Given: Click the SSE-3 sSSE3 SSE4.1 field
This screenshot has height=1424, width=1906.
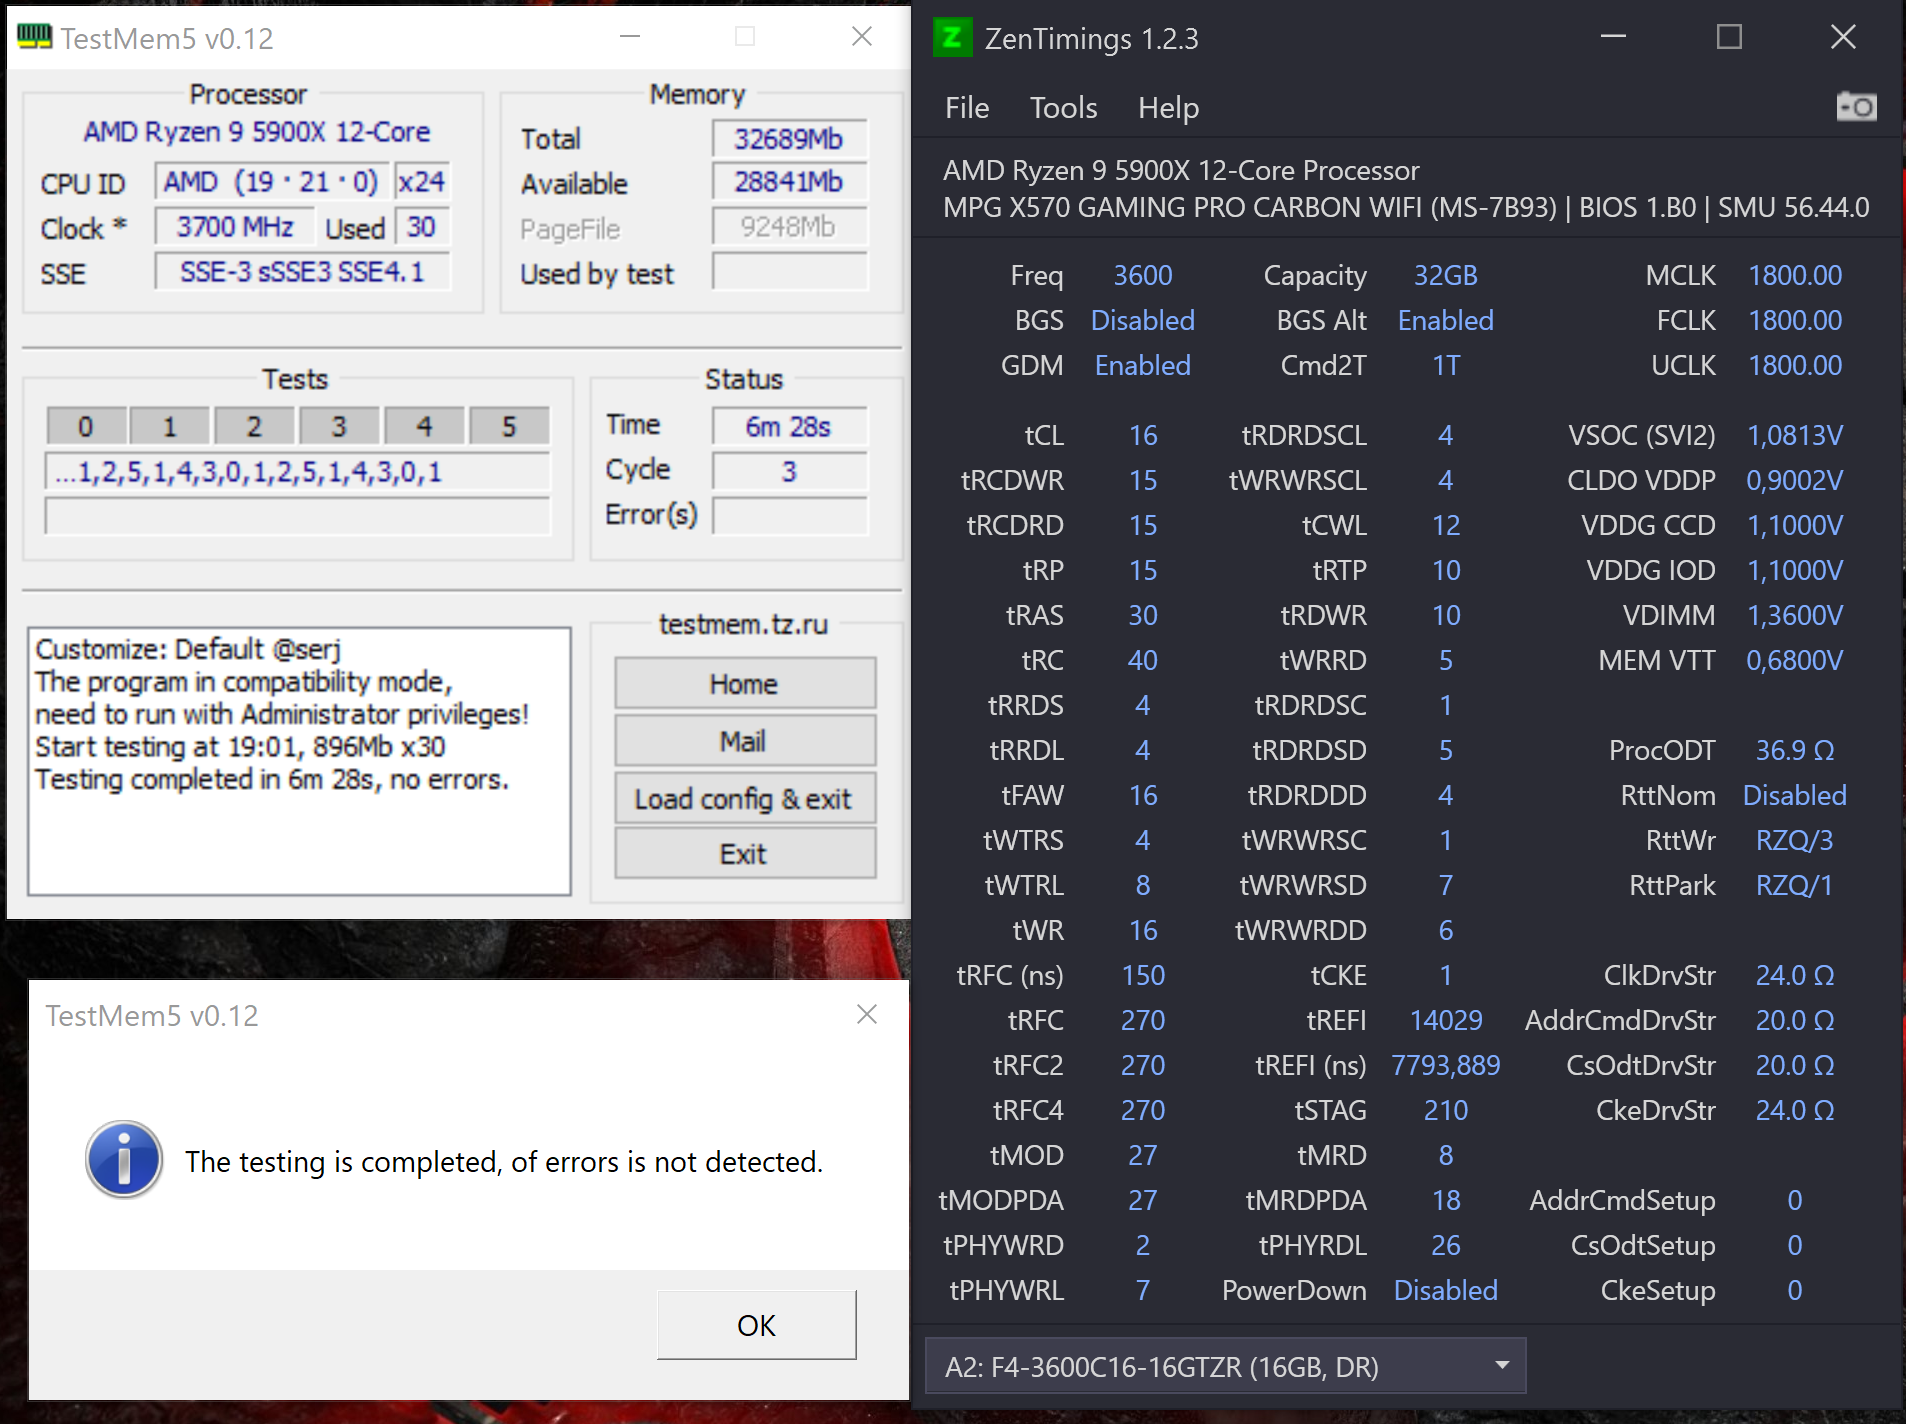Looking at the screenshot, I should pos(302,271).
